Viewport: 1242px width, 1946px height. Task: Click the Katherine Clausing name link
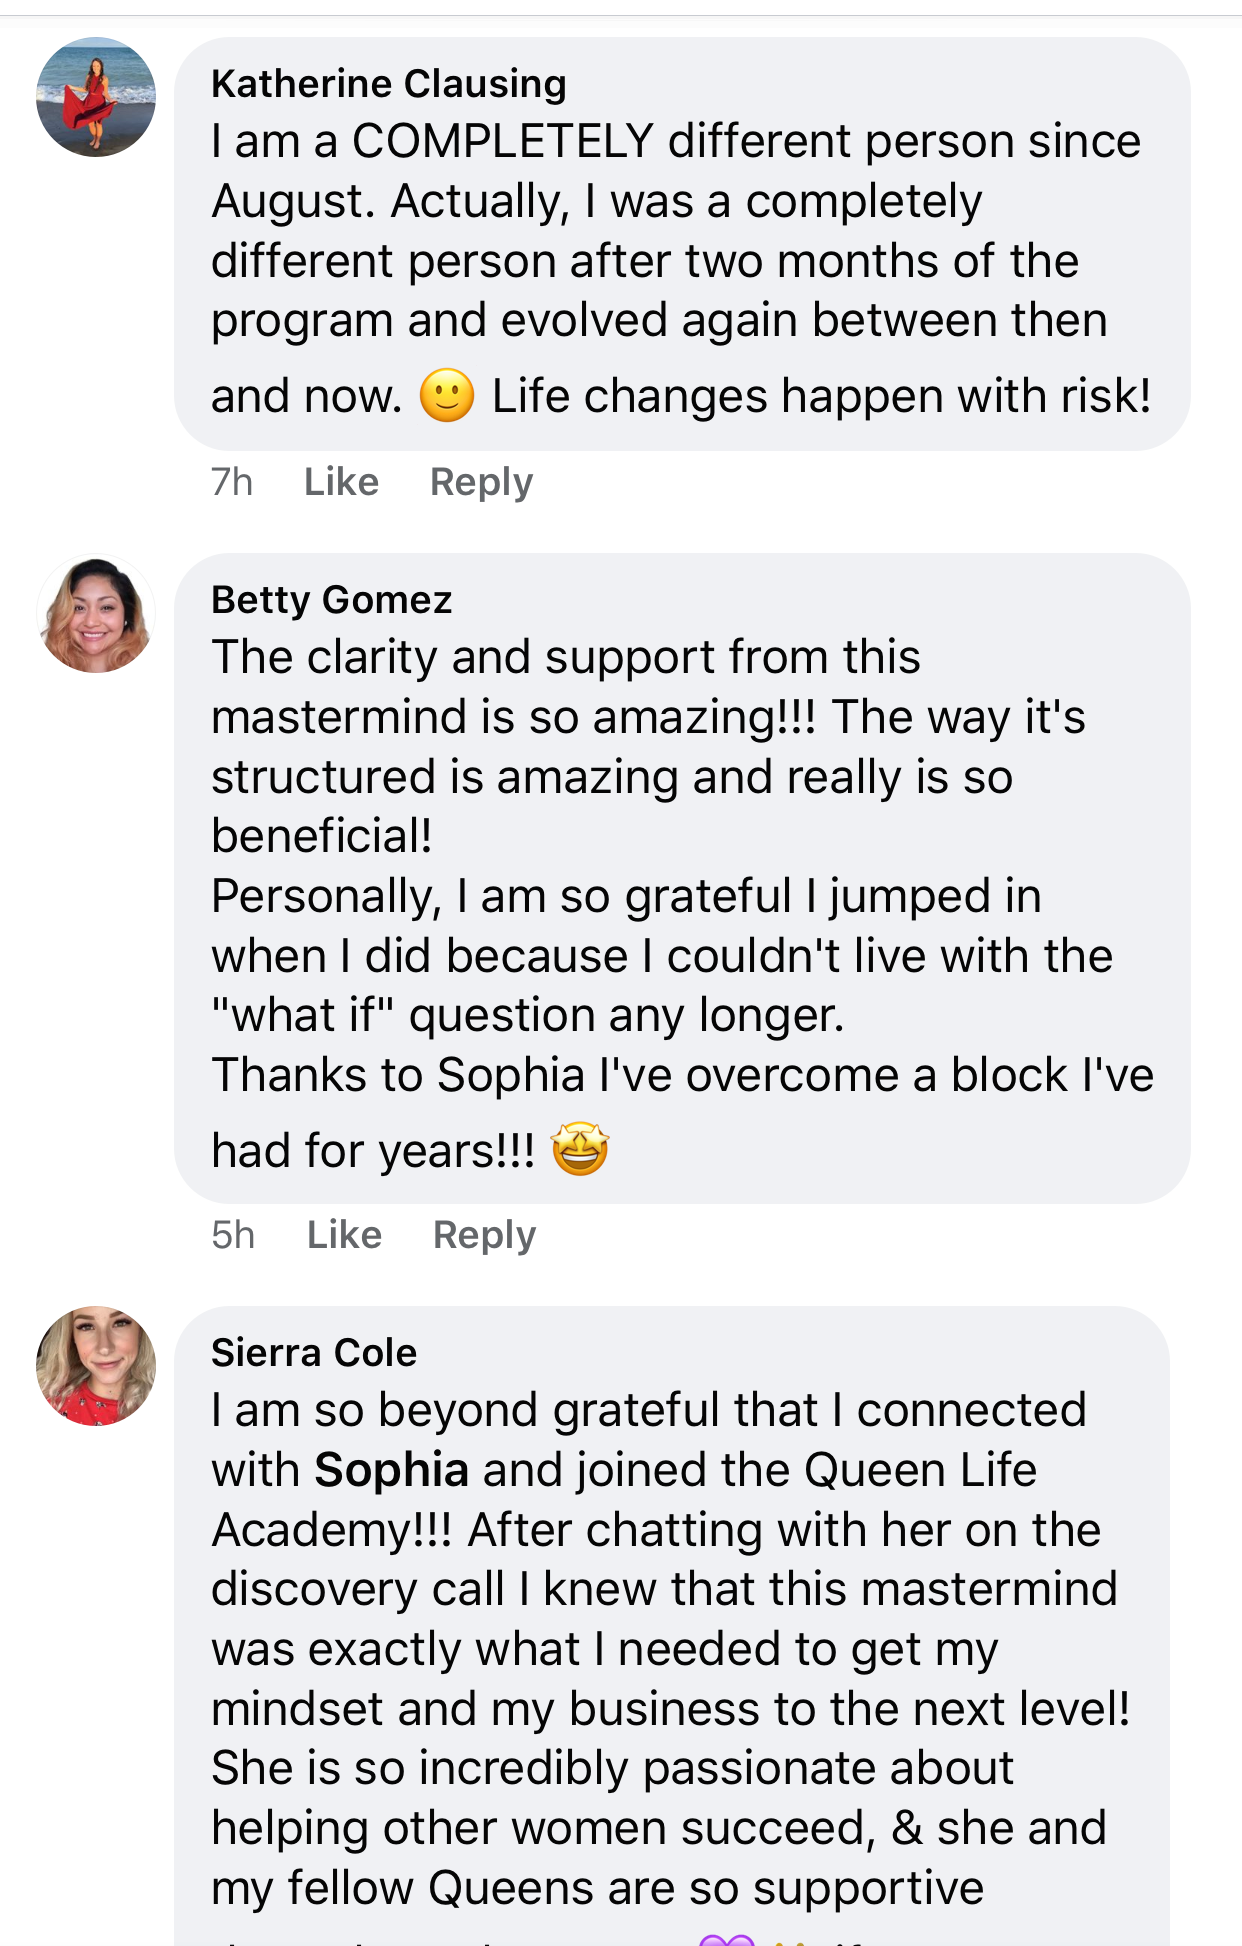388,84
